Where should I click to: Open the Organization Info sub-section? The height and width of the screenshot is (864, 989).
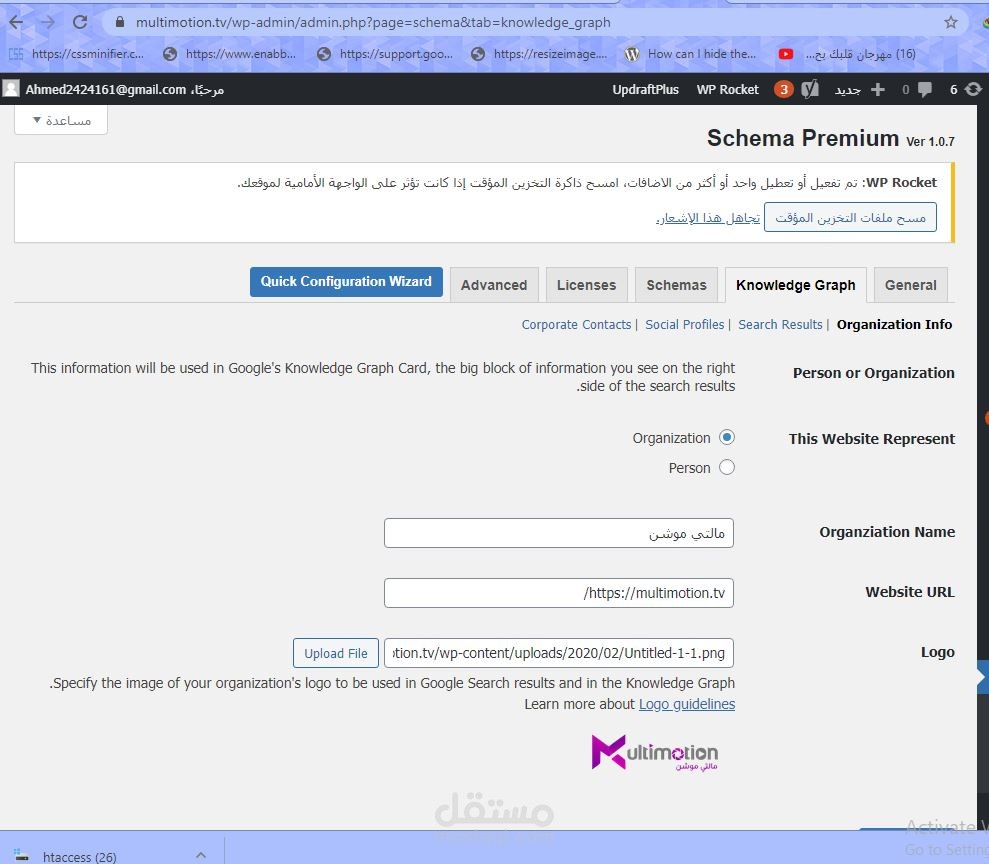click(894, 325)
